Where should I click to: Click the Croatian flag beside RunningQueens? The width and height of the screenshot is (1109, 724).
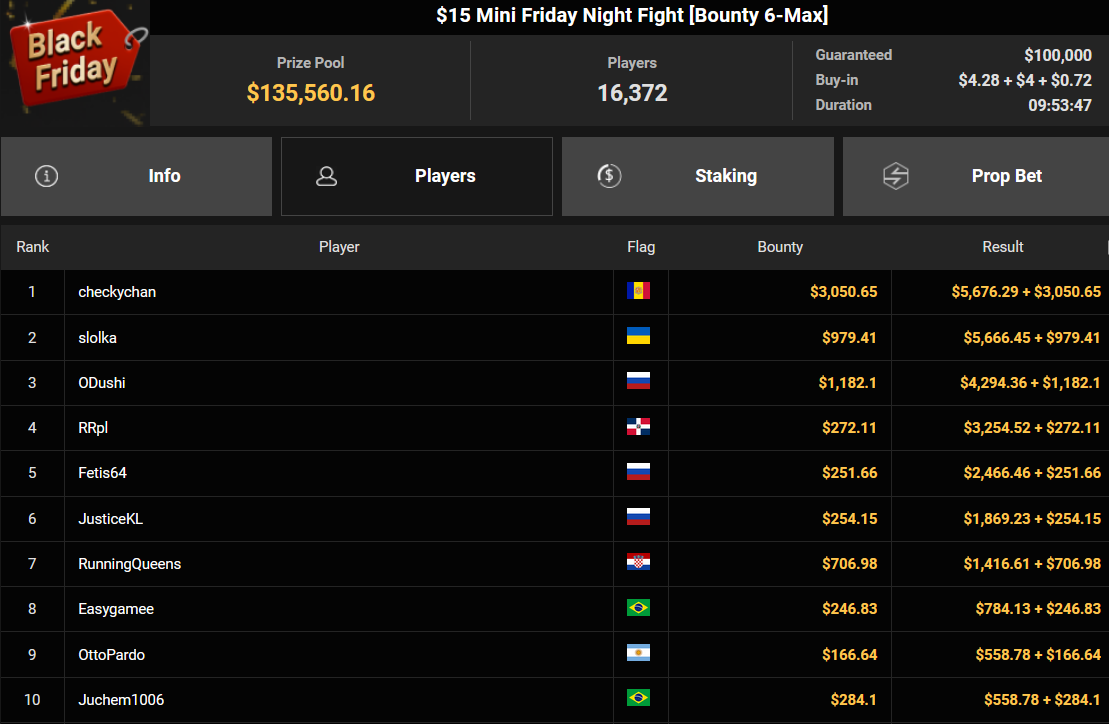tap(638, 563)
